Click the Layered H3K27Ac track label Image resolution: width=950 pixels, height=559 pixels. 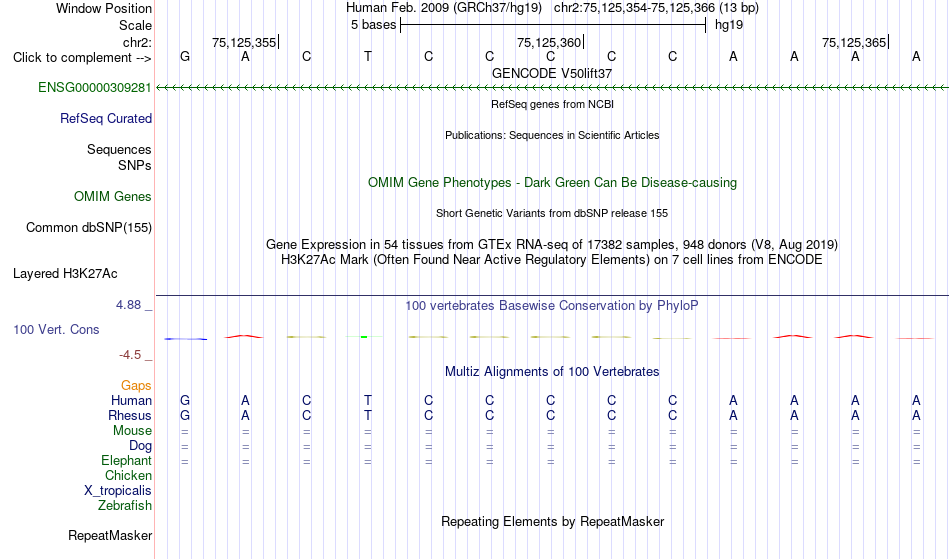click(x=65, y=274)
